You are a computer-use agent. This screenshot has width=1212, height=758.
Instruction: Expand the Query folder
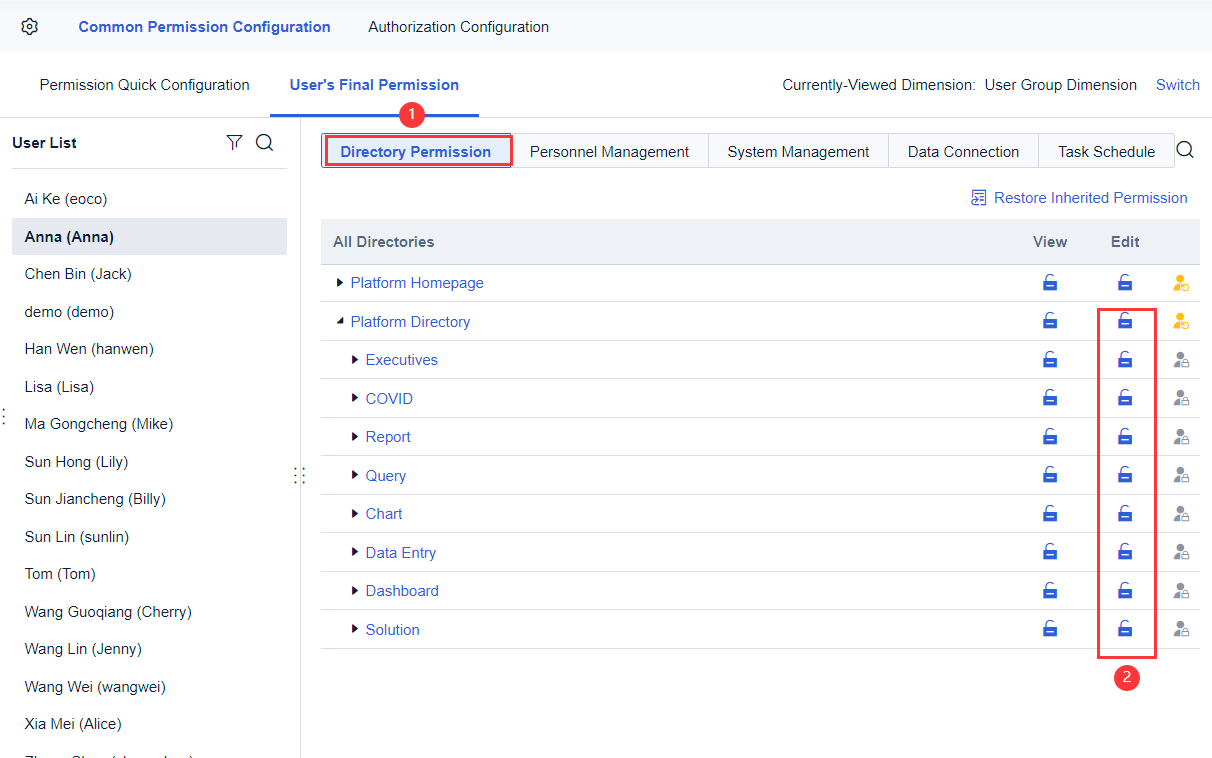click(355, 476)
